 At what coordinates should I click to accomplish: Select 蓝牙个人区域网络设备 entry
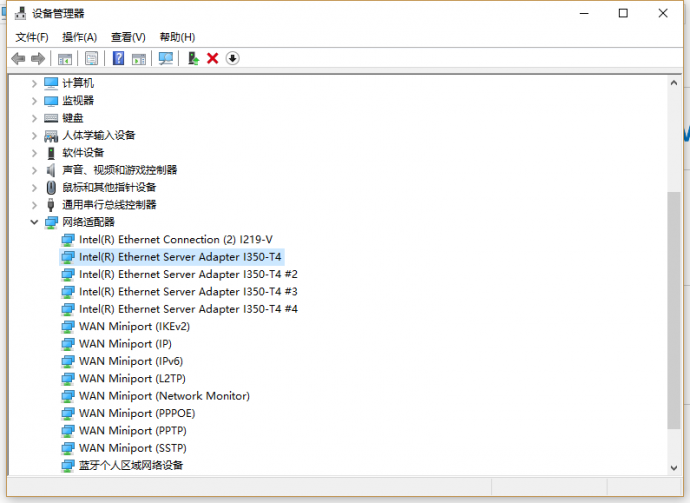click(131, 465)
